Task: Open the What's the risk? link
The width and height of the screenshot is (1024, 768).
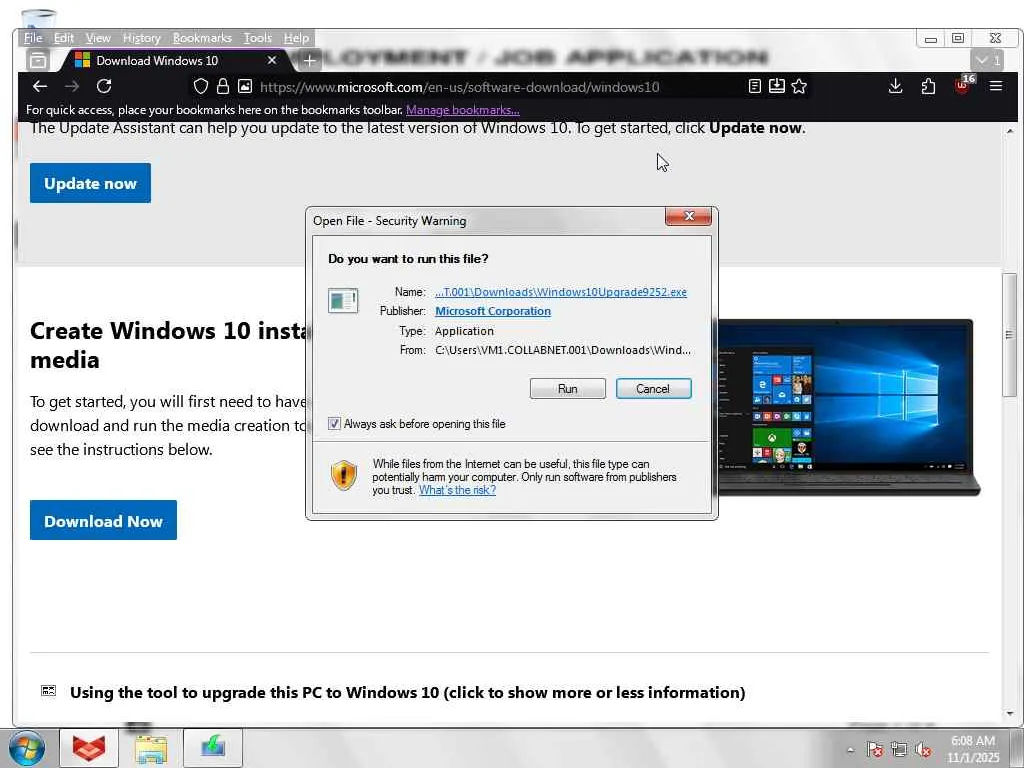Action: click(x=457, y=490)
